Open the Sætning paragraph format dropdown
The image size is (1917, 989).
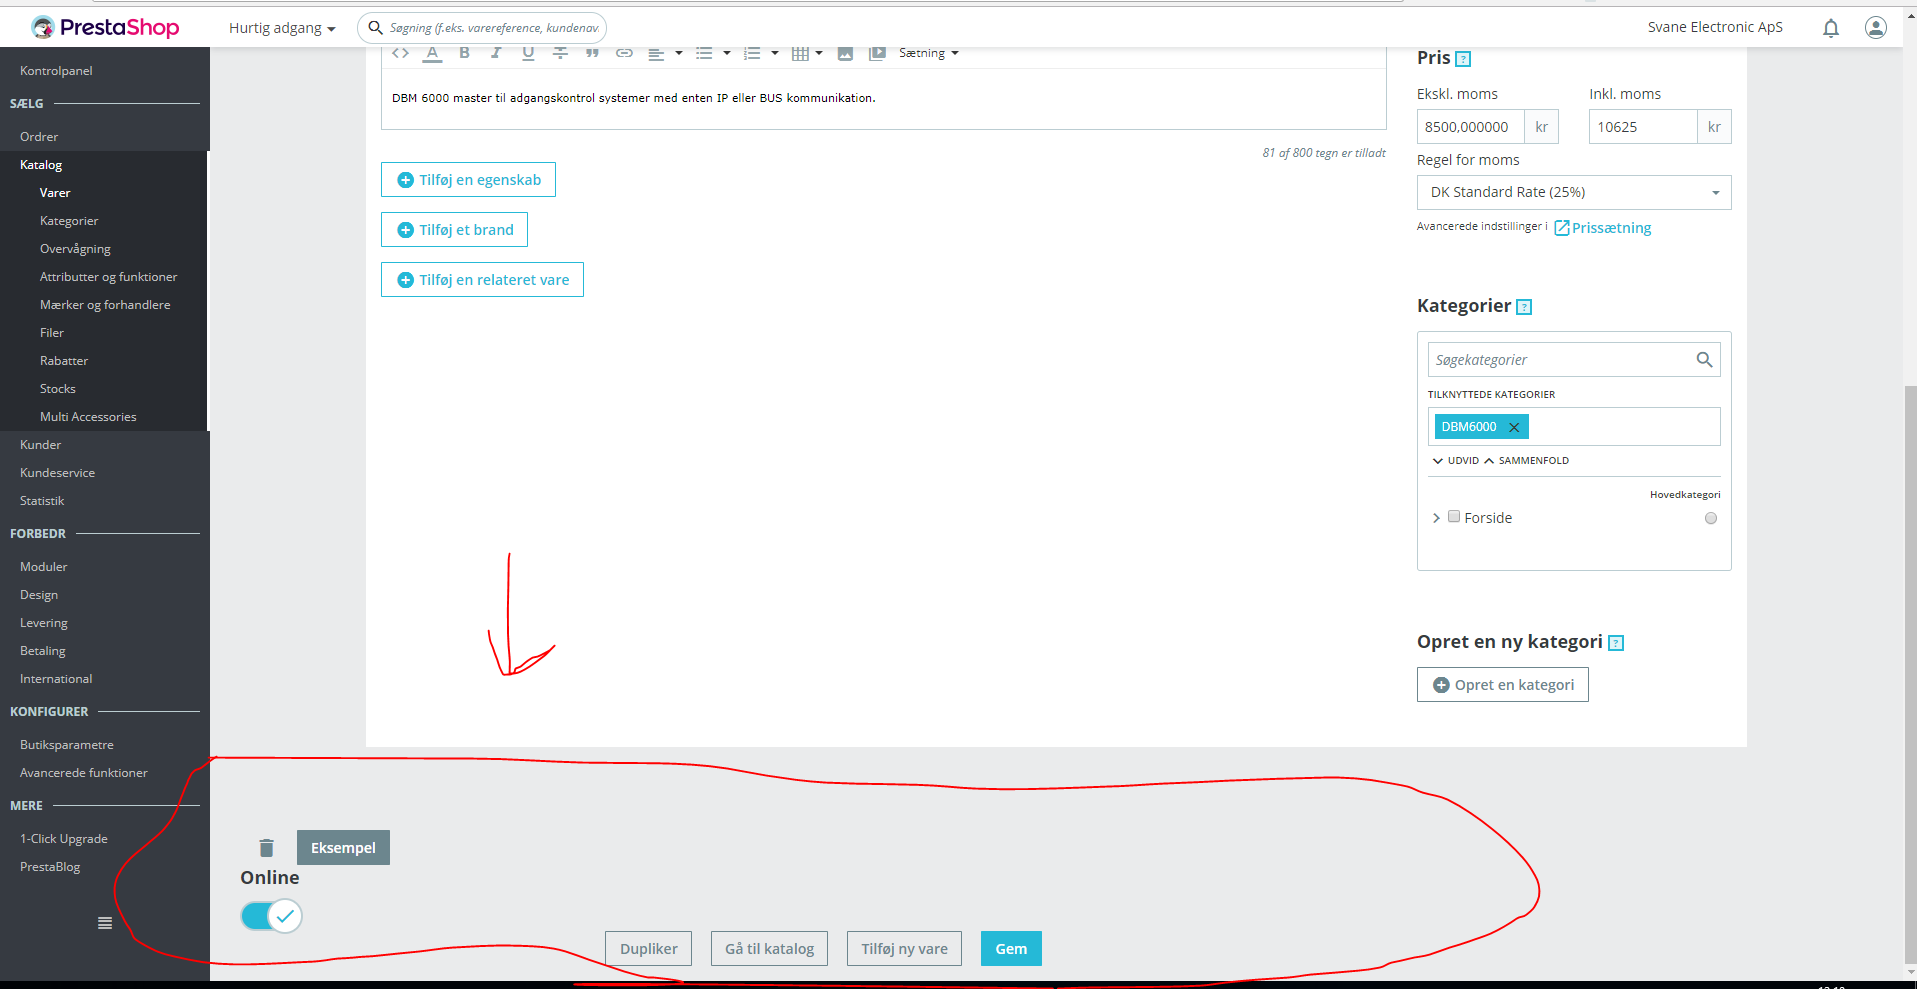click(x=929, y=53)
